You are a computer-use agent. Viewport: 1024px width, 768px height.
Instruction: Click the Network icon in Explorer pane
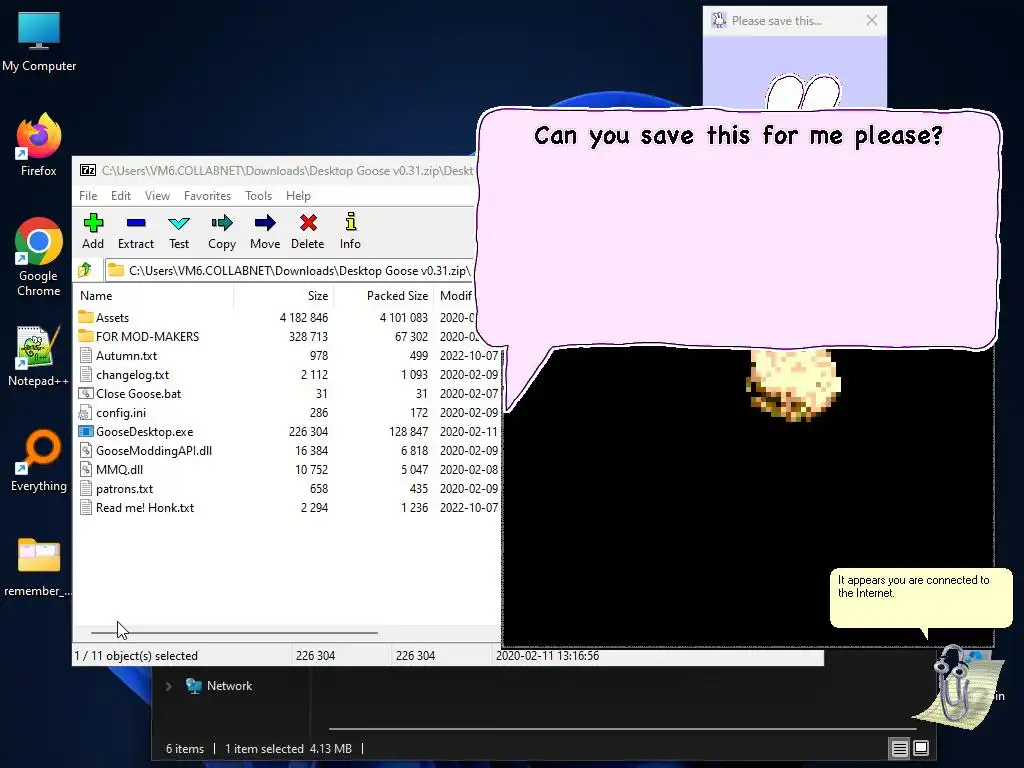coord(193,686)
